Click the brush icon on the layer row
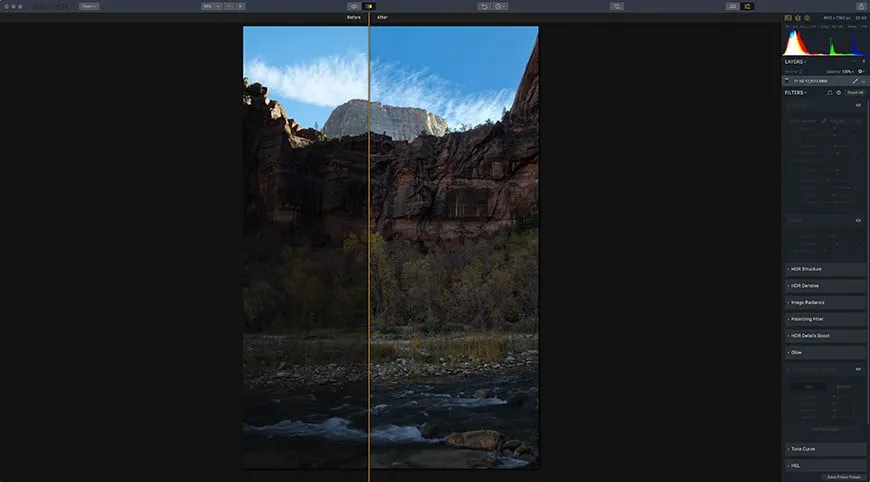Image resolution: width=870 pixels, height=482 pixels. click(x=854, y=81)
